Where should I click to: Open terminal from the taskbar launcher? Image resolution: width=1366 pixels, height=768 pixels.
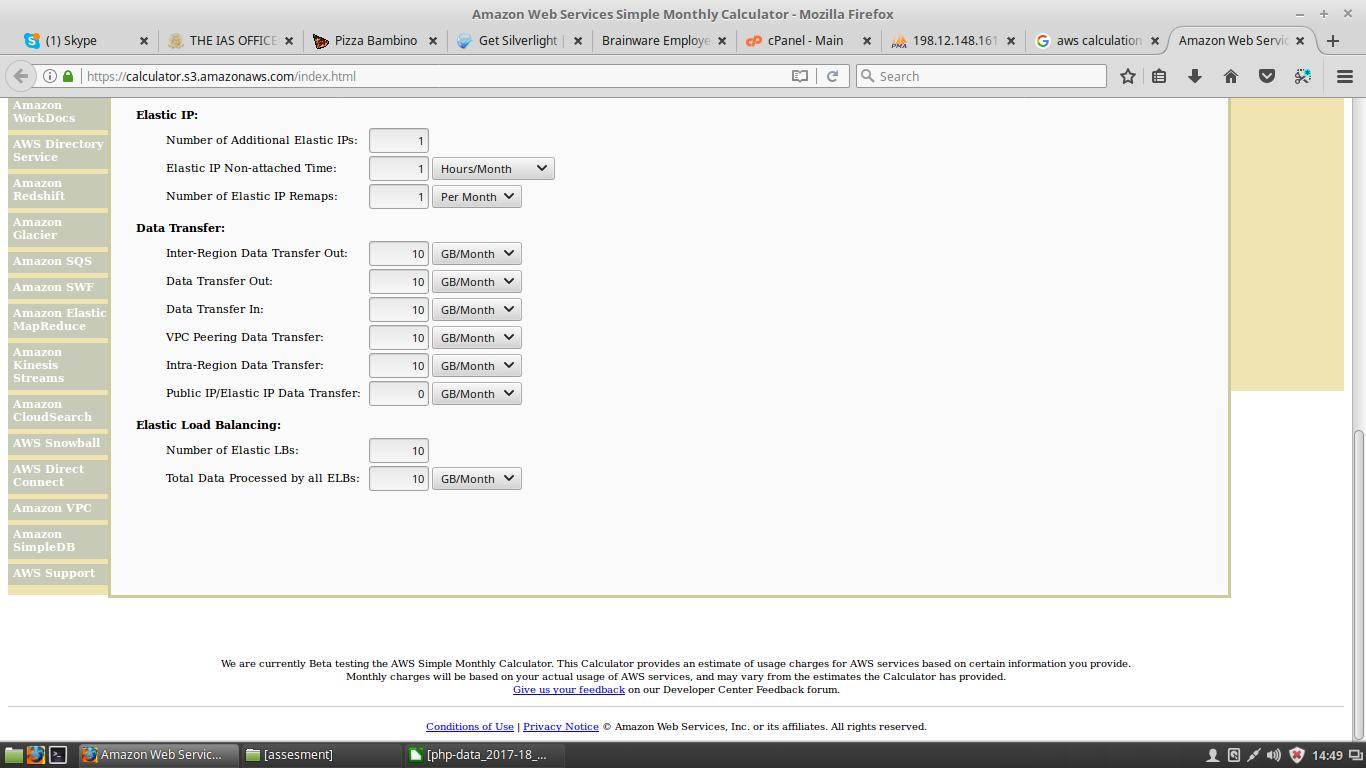point(58,755)
